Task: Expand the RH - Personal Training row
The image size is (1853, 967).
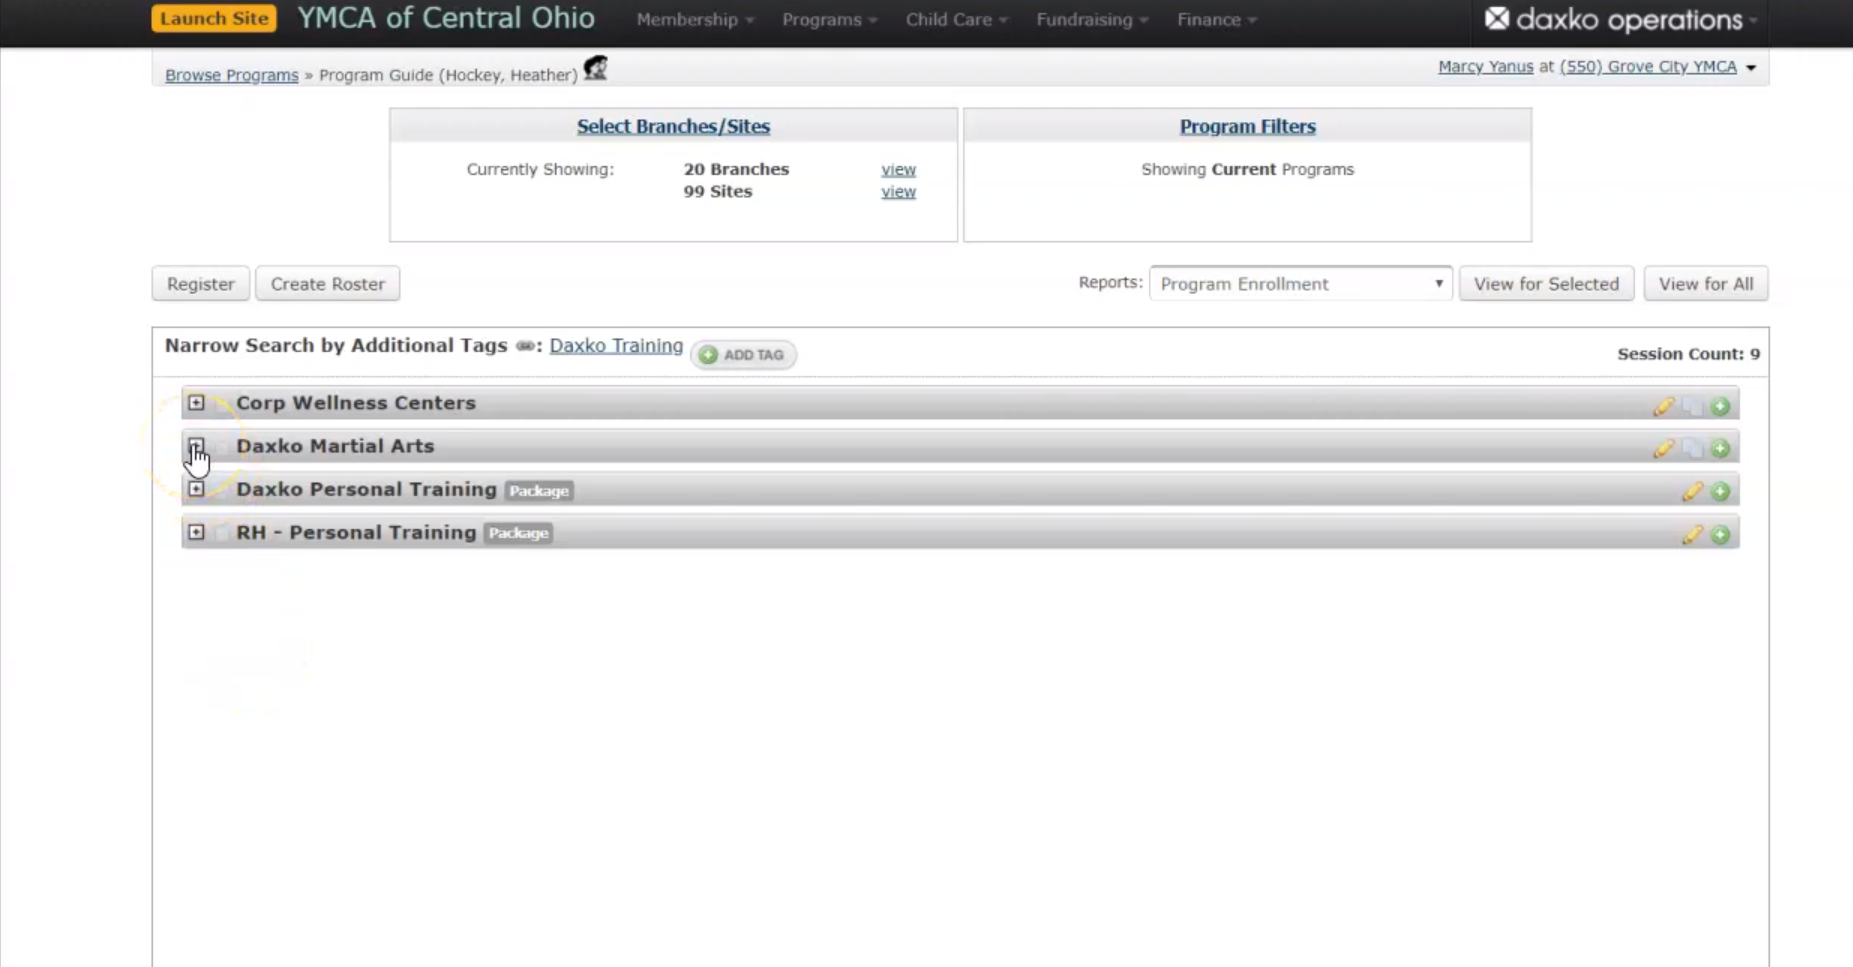Action: (x=196, y=532)
